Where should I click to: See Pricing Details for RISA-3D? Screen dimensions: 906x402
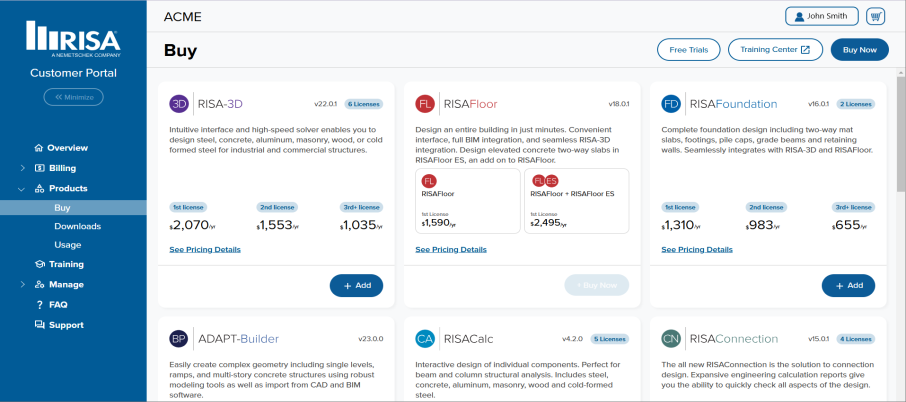point(205,250)
